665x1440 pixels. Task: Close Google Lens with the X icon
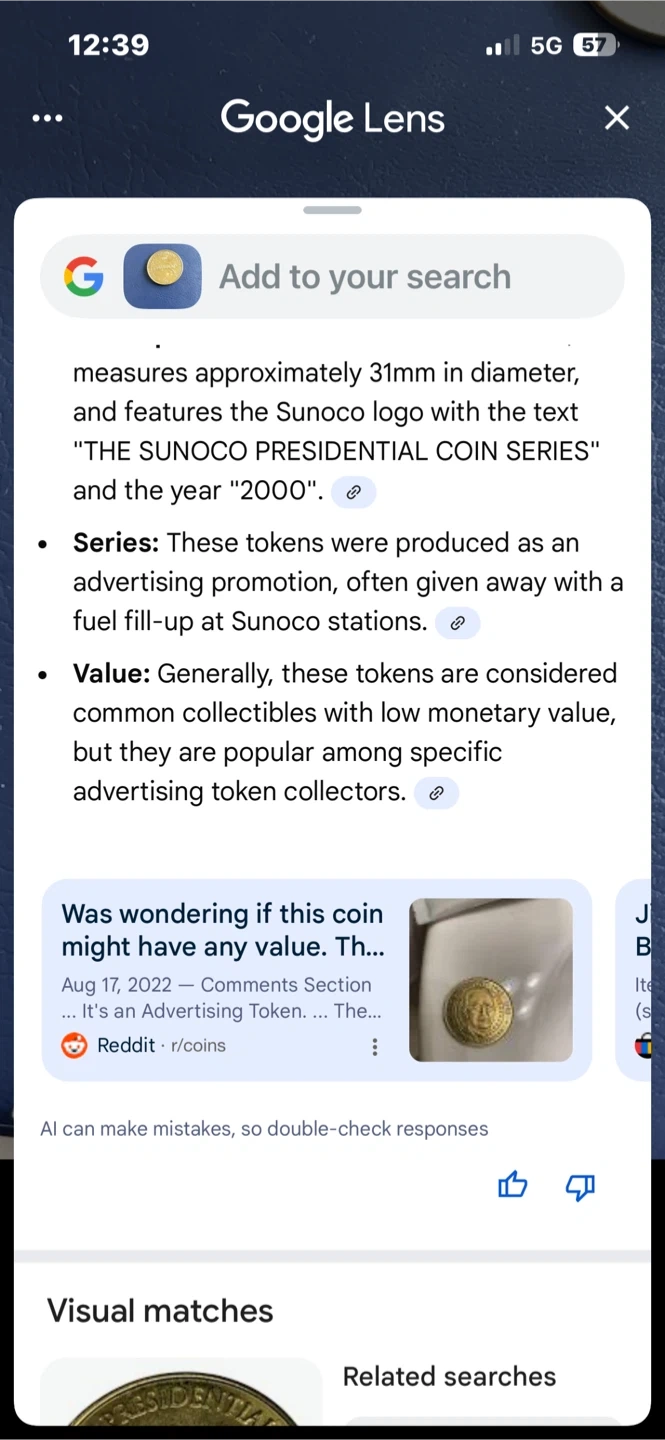tap(617, 118)
